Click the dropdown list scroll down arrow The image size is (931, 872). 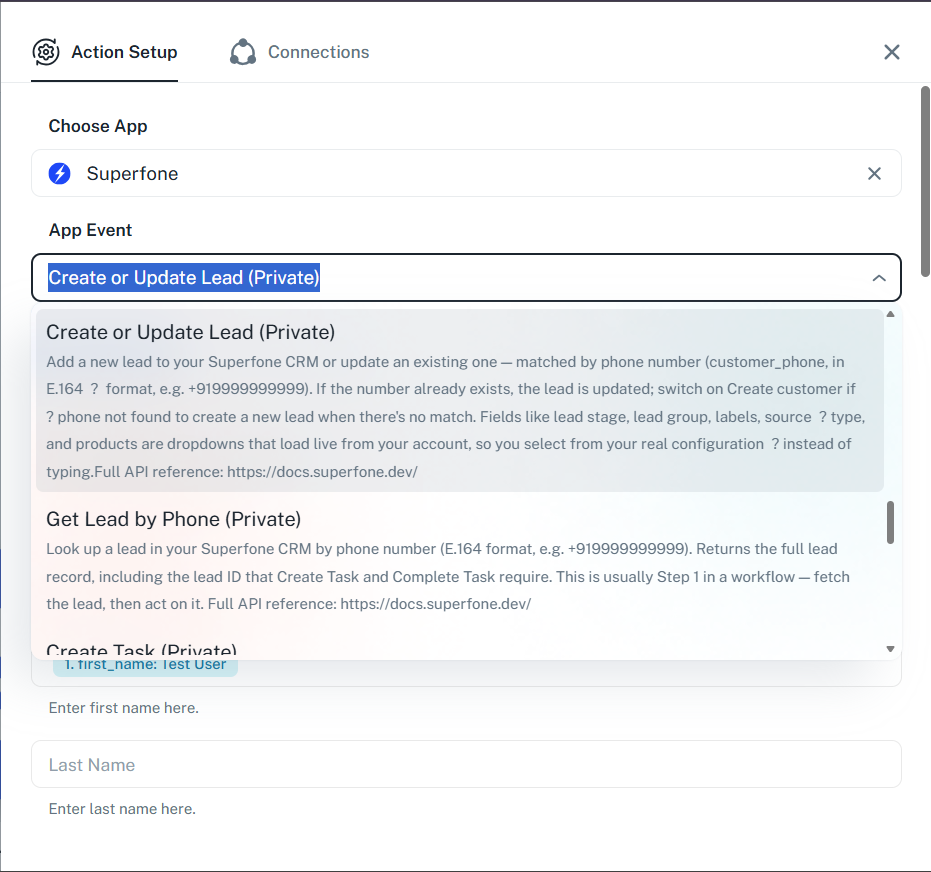point(890,649)
